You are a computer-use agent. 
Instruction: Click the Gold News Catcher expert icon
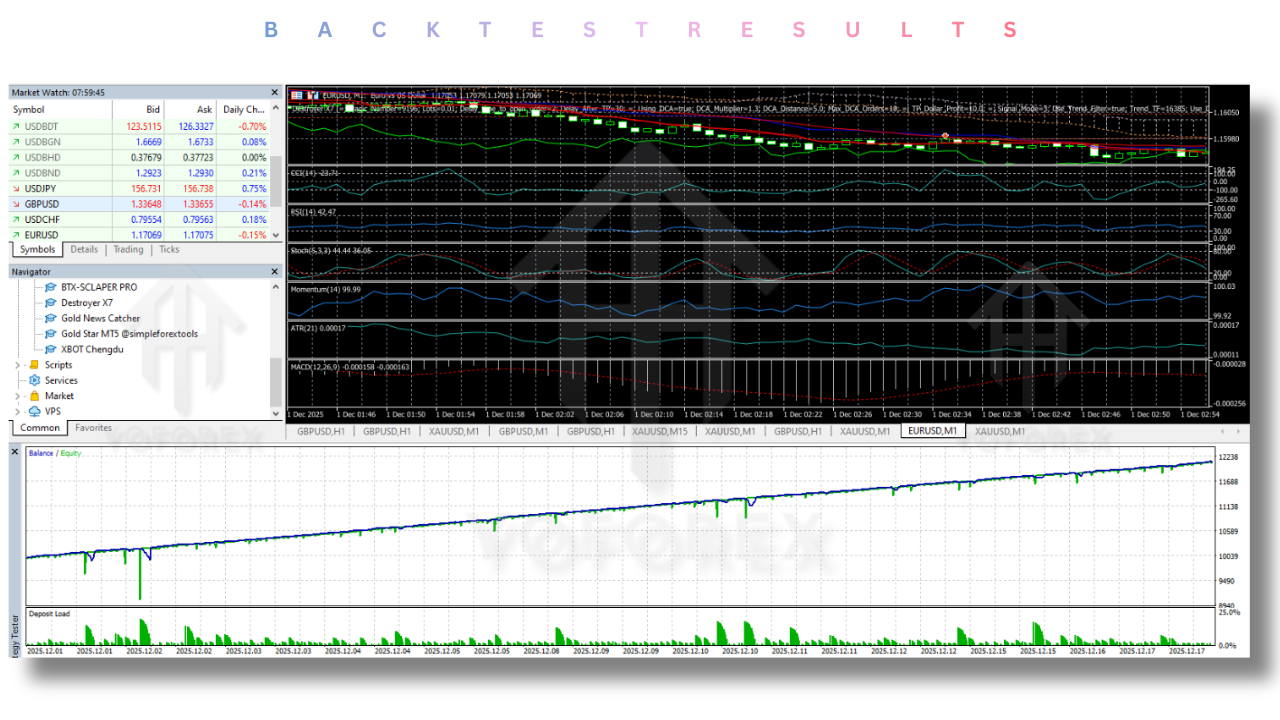tap(50, 318)
